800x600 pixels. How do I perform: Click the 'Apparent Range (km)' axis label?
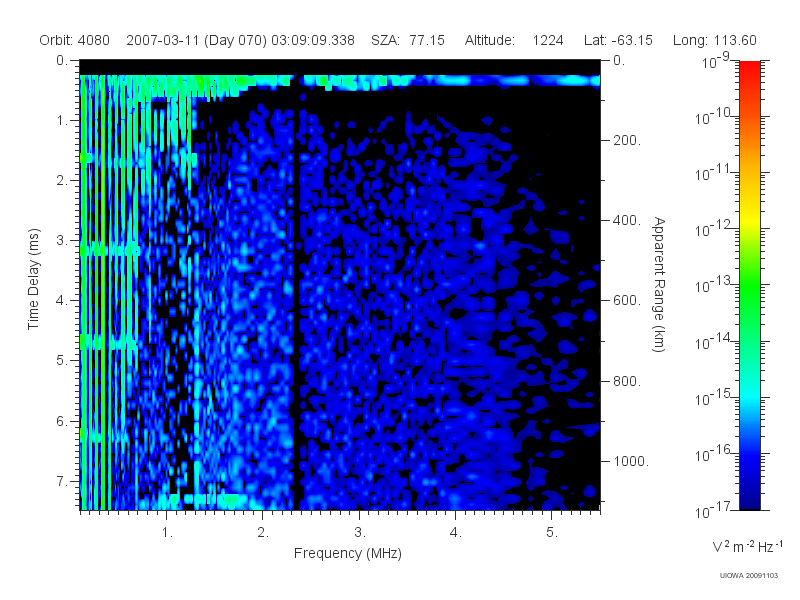pos(659,285)
